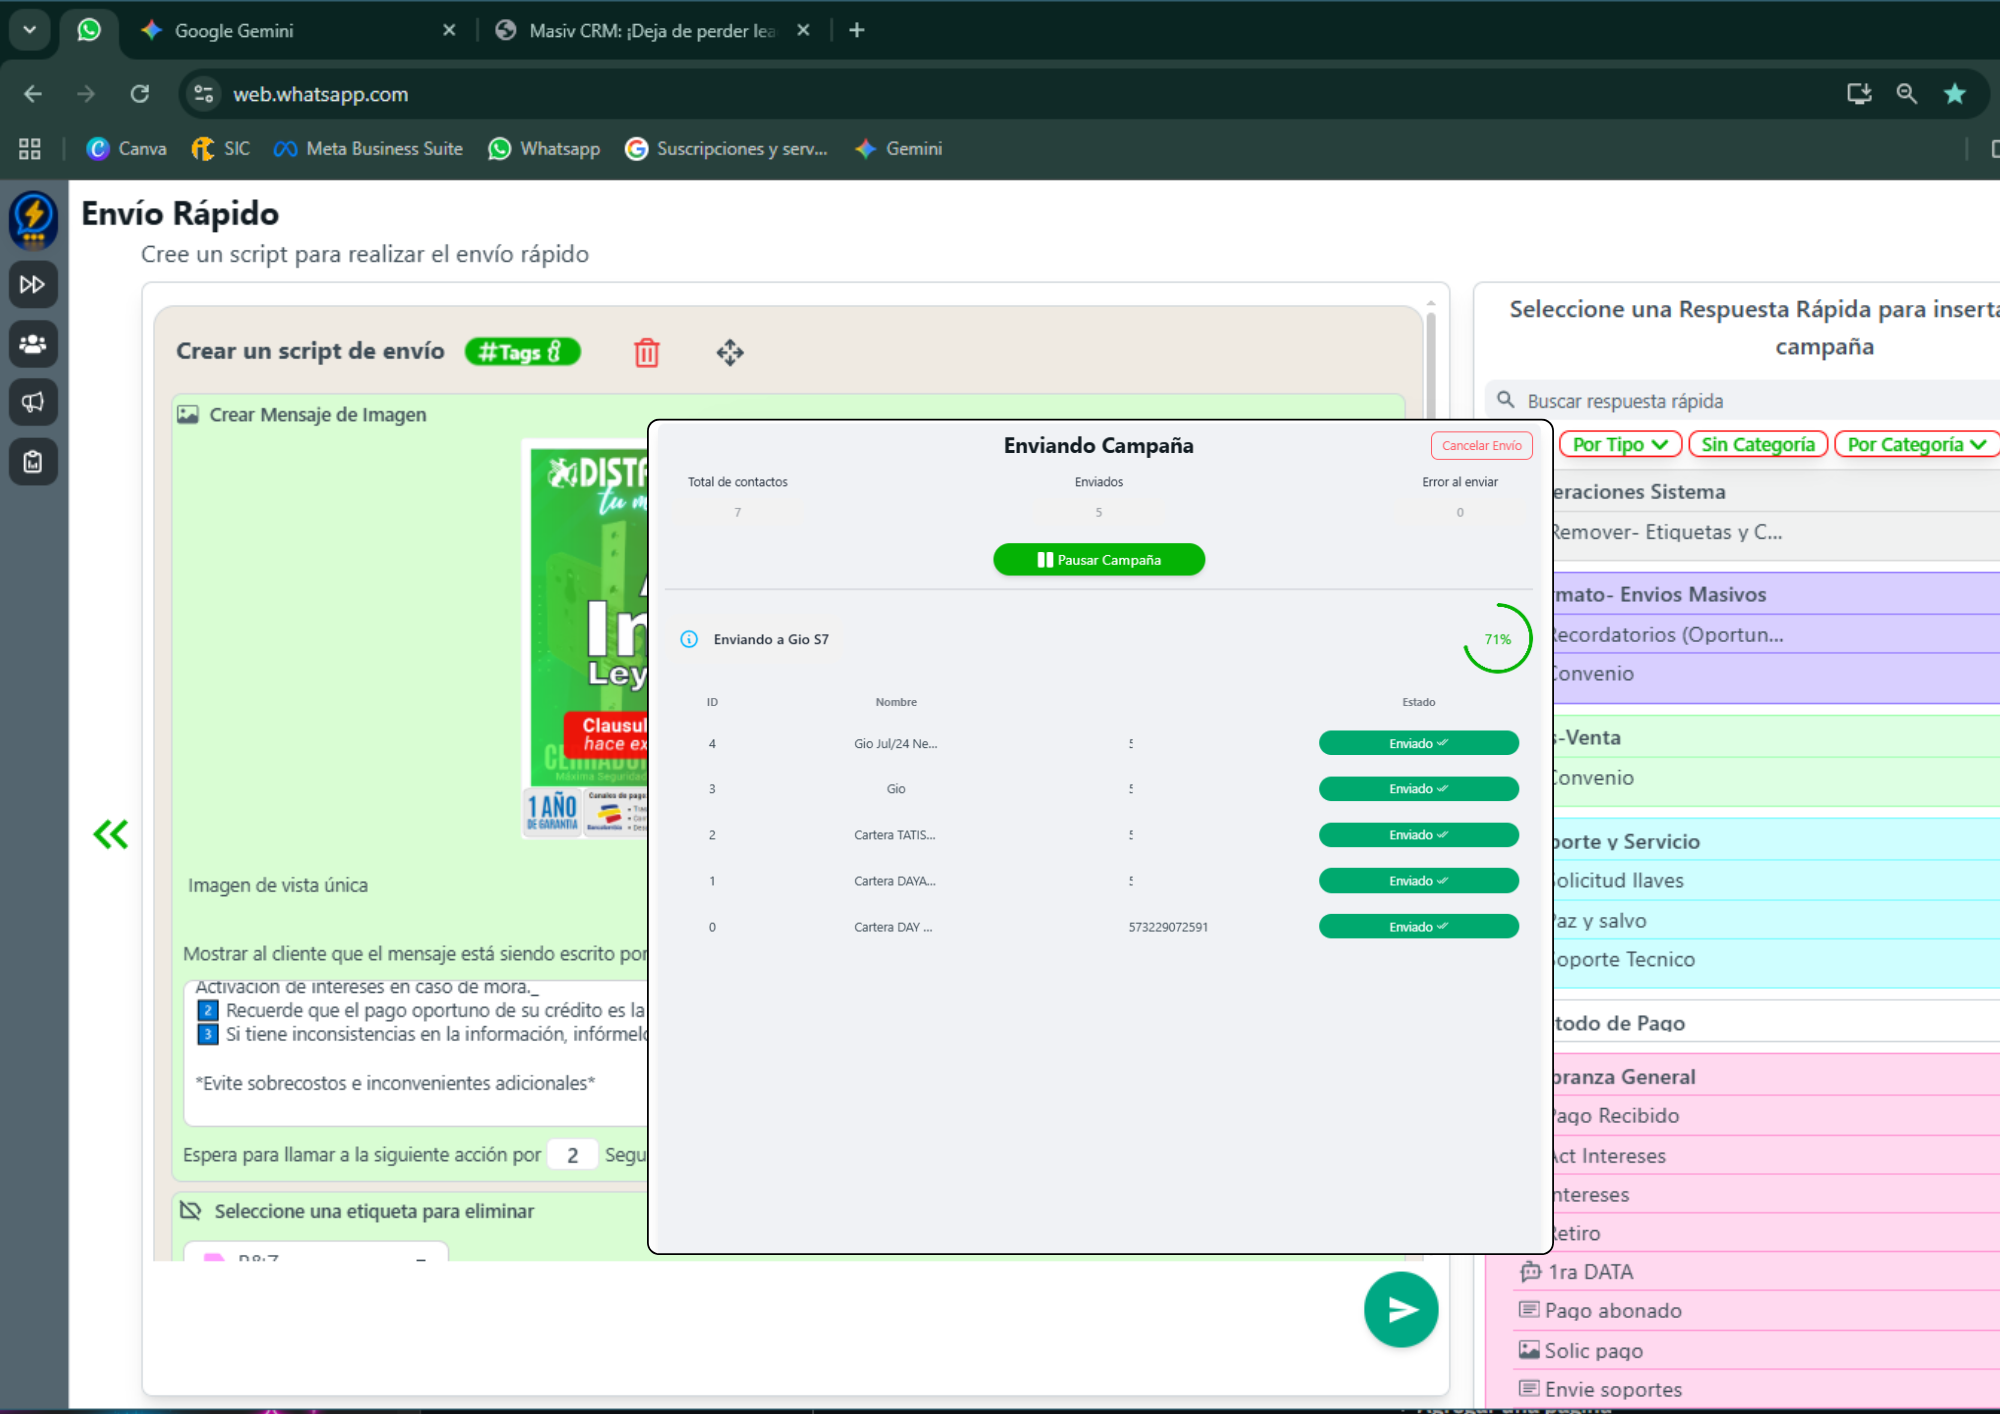Image resolution: width=2000 pixels, height=1414 pixels.
Task: Expand the Por Categoría filter dropdown
Action: tap(1915, 444)
